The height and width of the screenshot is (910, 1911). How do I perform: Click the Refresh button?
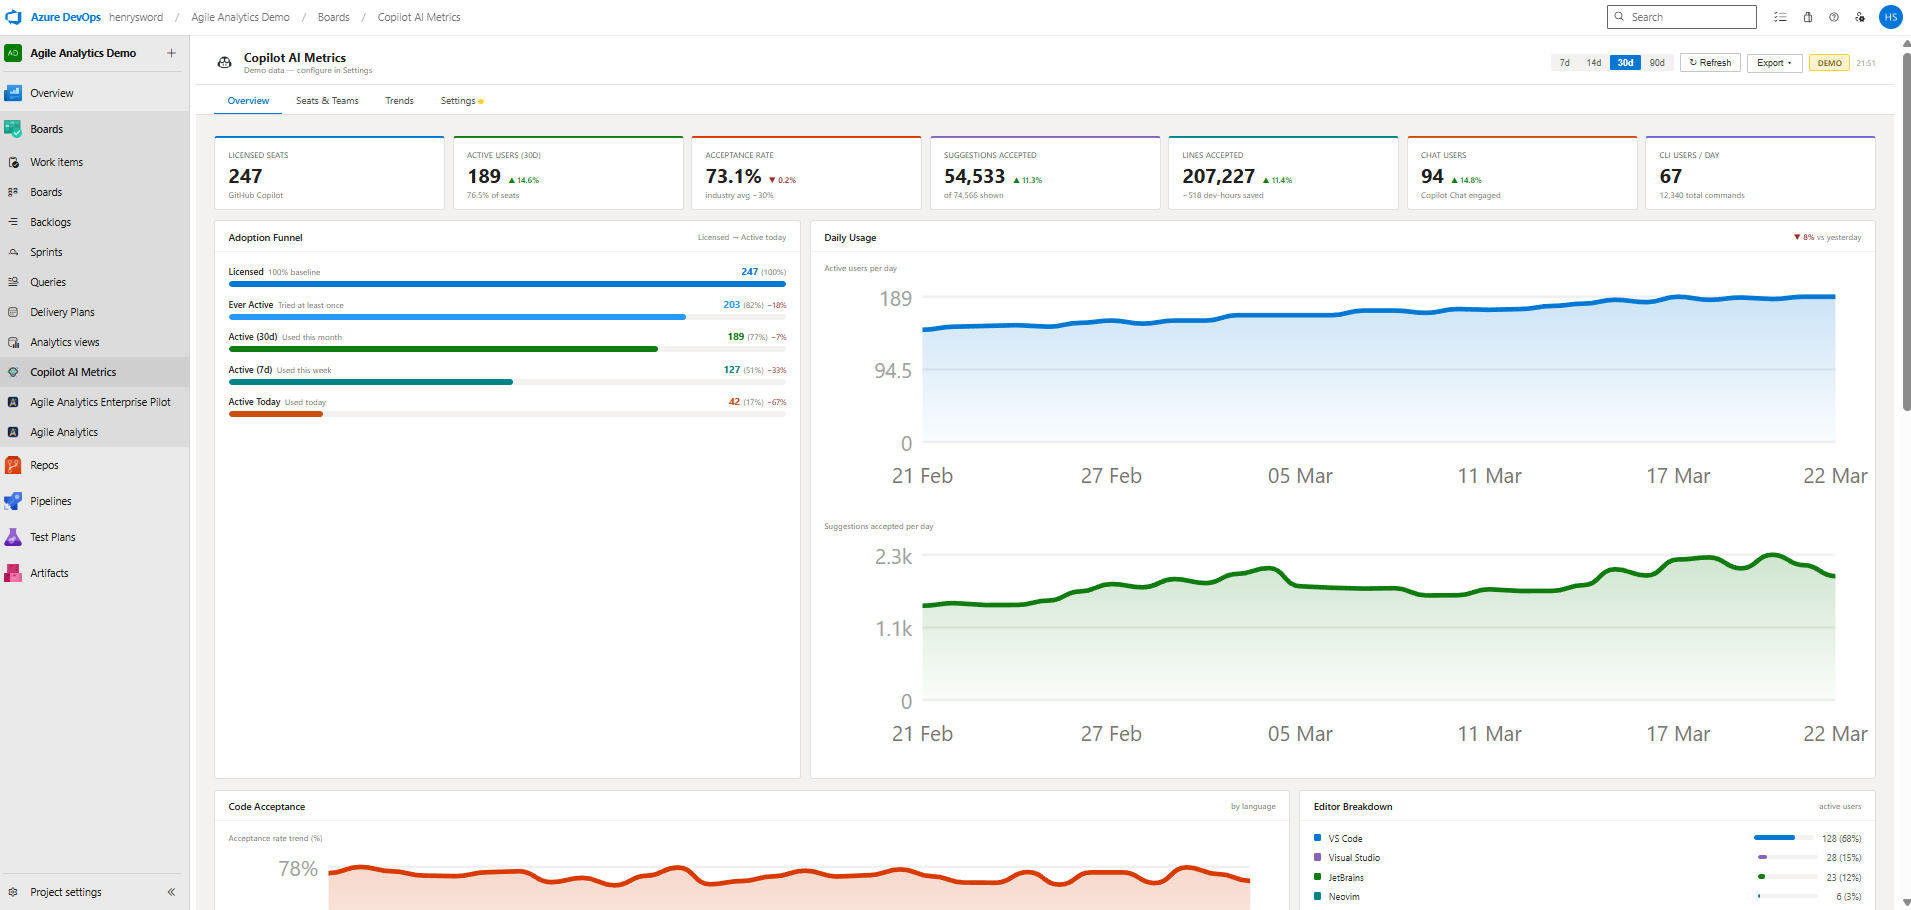1710,62
